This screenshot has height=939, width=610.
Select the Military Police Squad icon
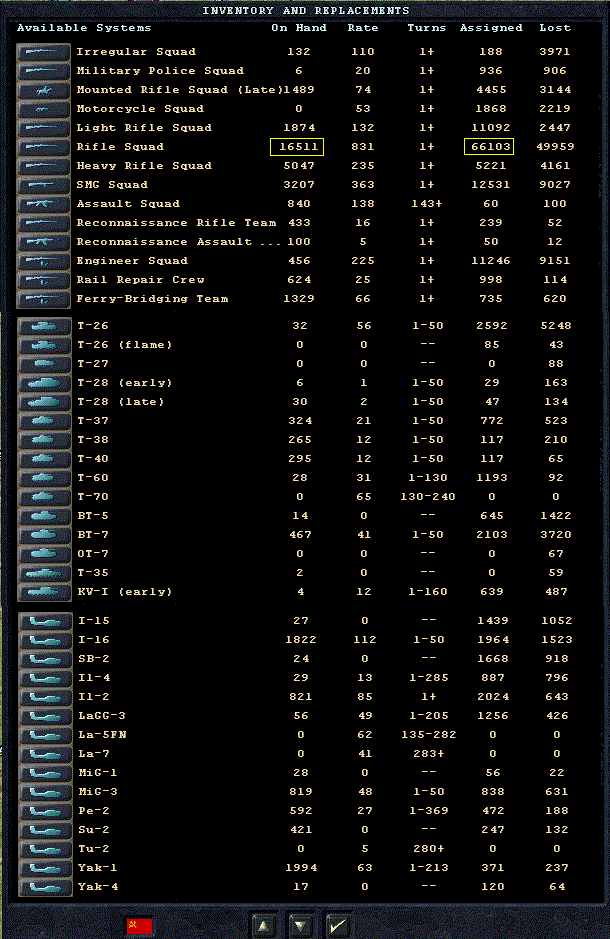pyautogui.click(x=44, y=71)
